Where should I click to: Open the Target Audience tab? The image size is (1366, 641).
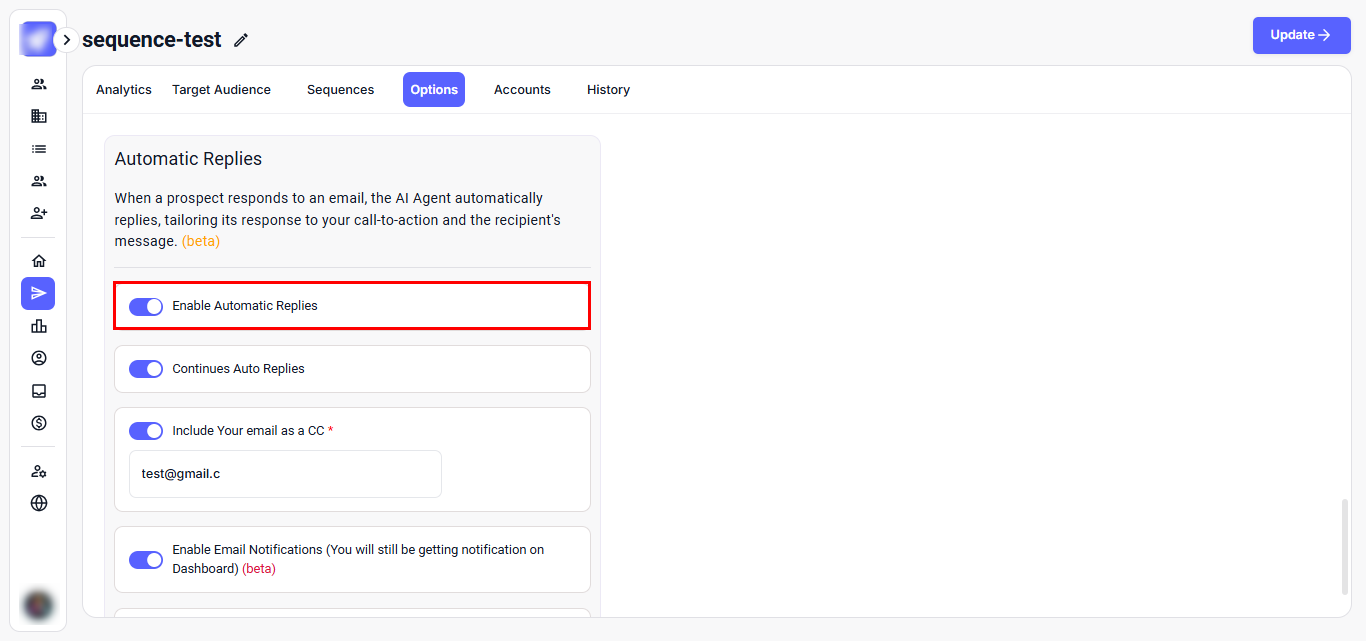point(221,90)
